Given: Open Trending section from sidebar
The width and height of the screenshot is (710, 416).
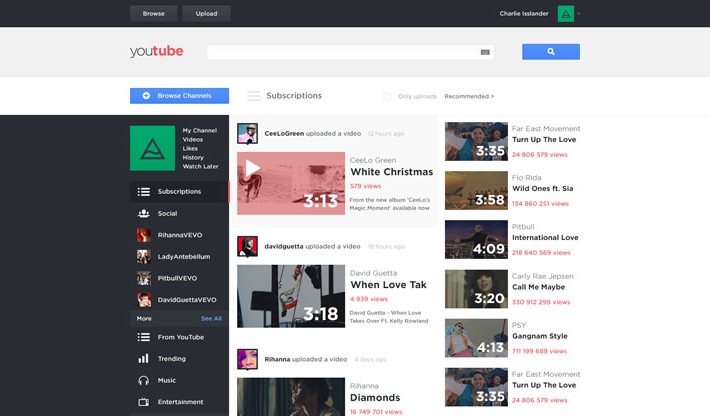Looking at the screenshot, I should [x=171, y=358].
